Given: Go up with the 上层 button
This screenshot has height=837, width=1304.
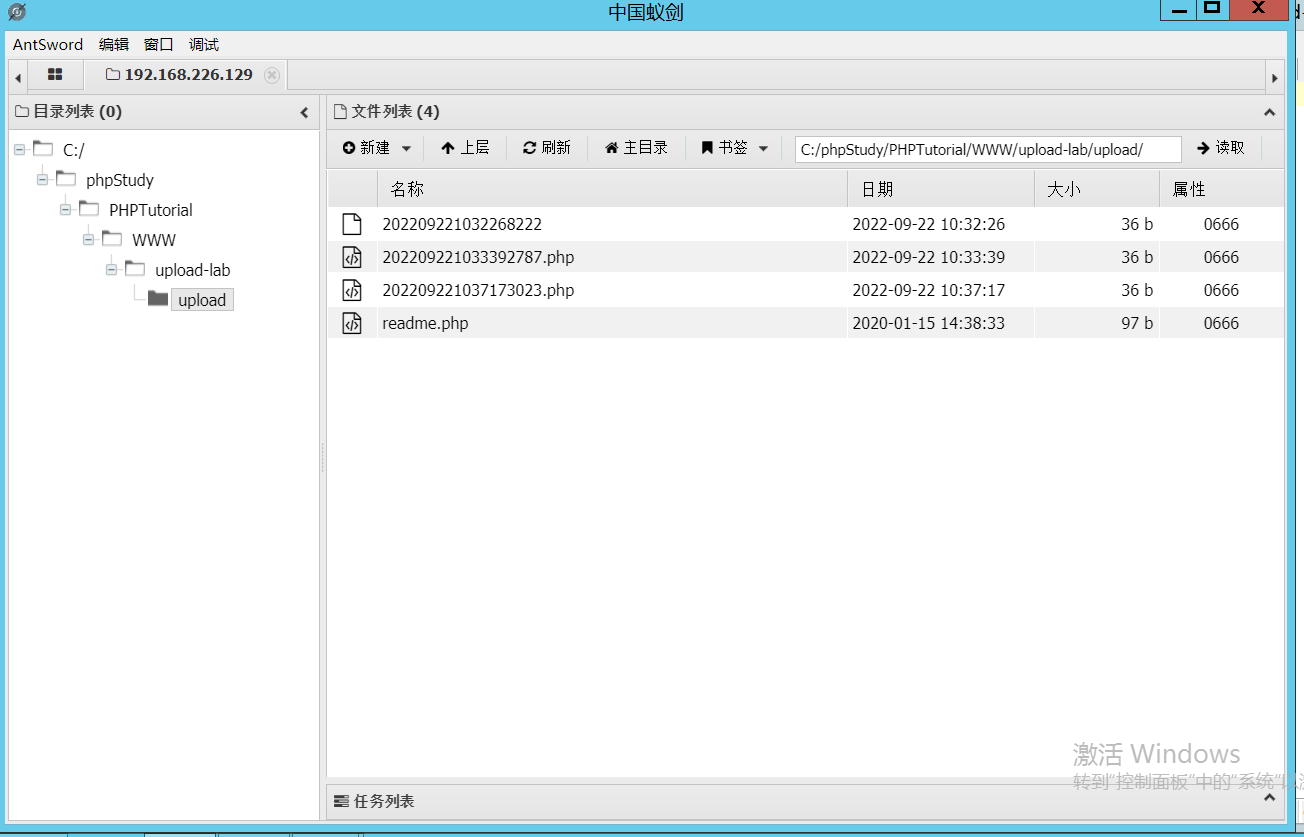Looking at the screenshot, I should coord(465,148).
